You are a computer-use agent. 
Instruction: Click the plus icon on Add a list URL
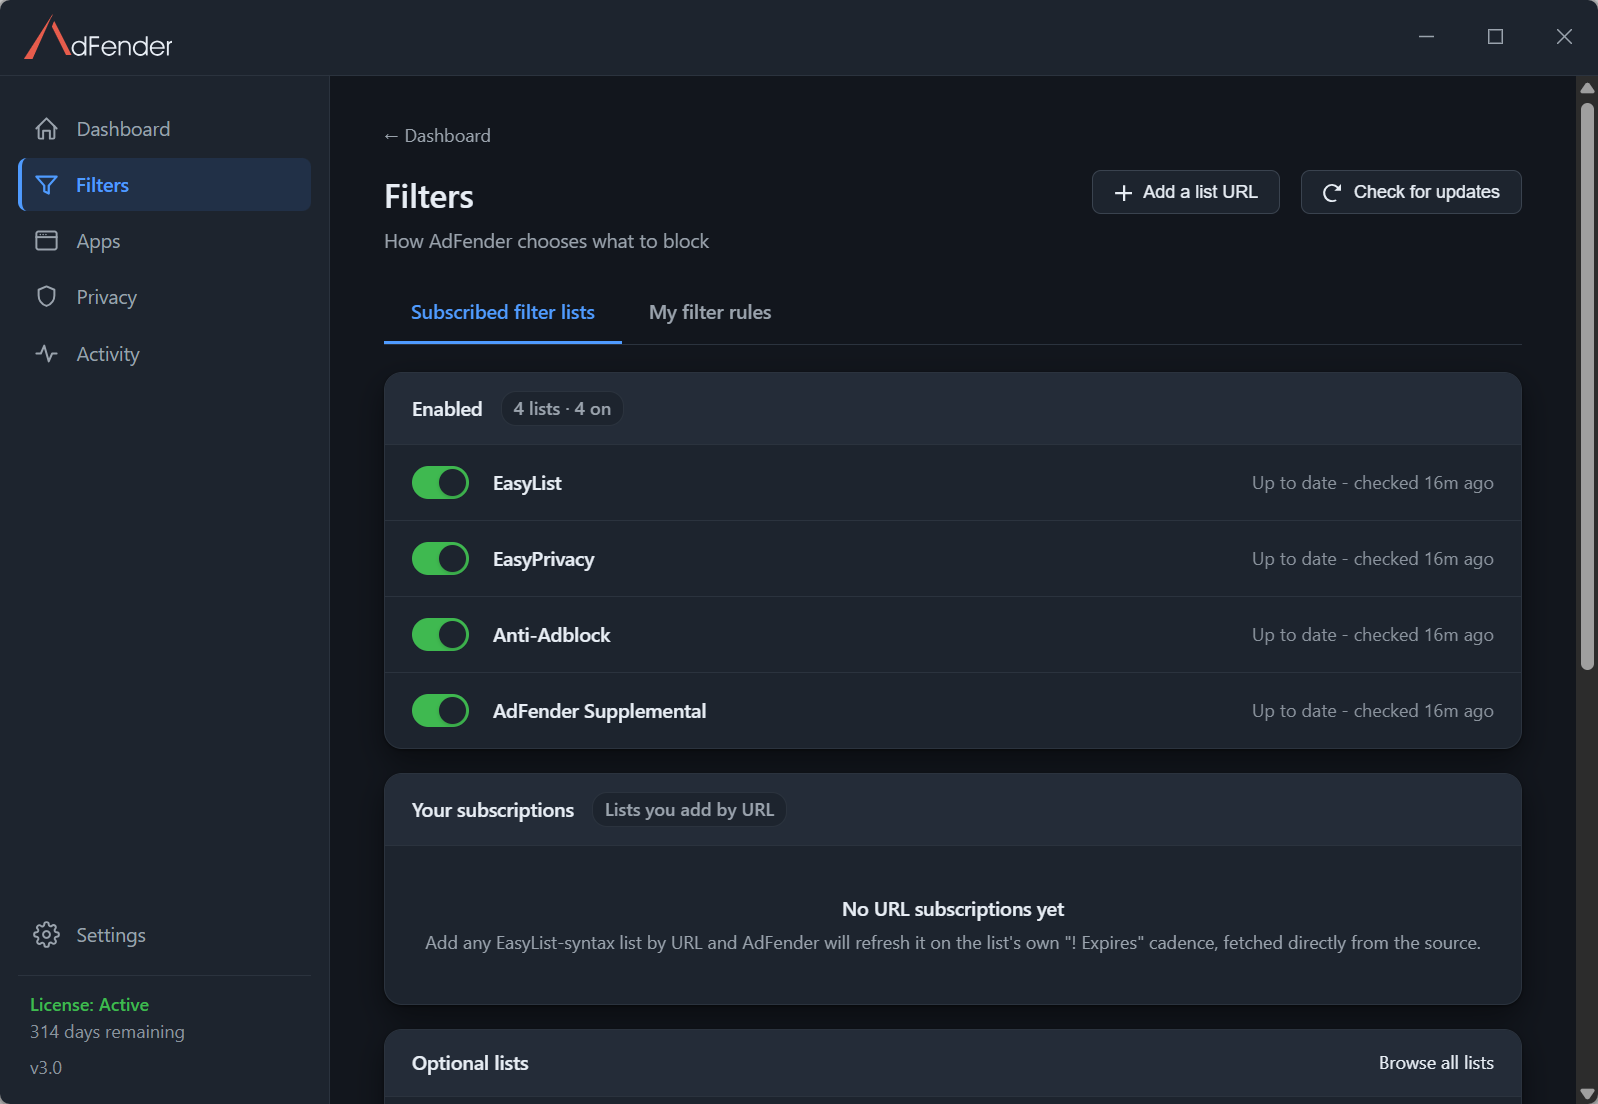pos(1123,193)
